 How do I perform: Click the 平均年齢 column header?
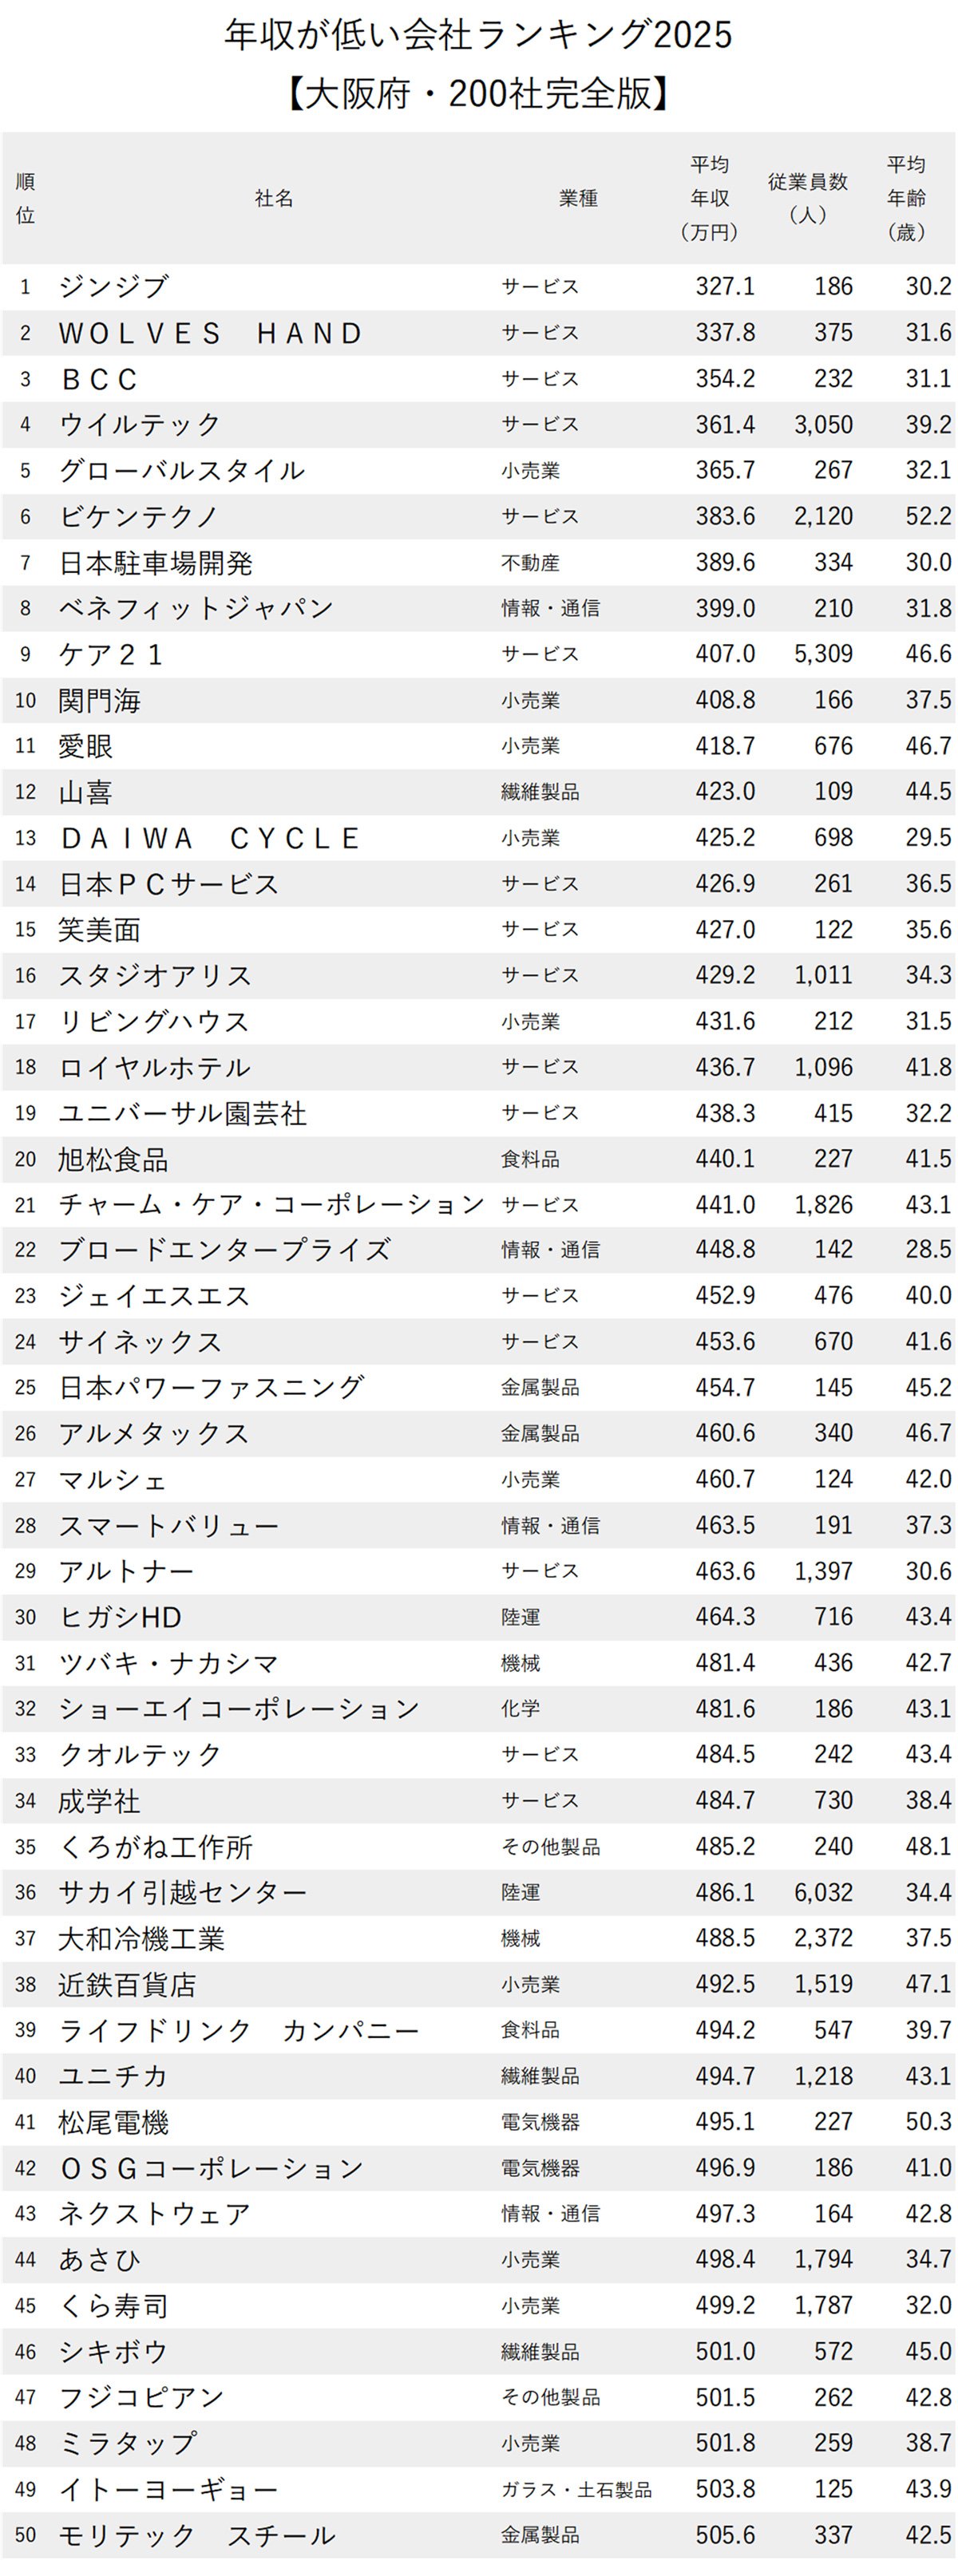tap(906, 198)
